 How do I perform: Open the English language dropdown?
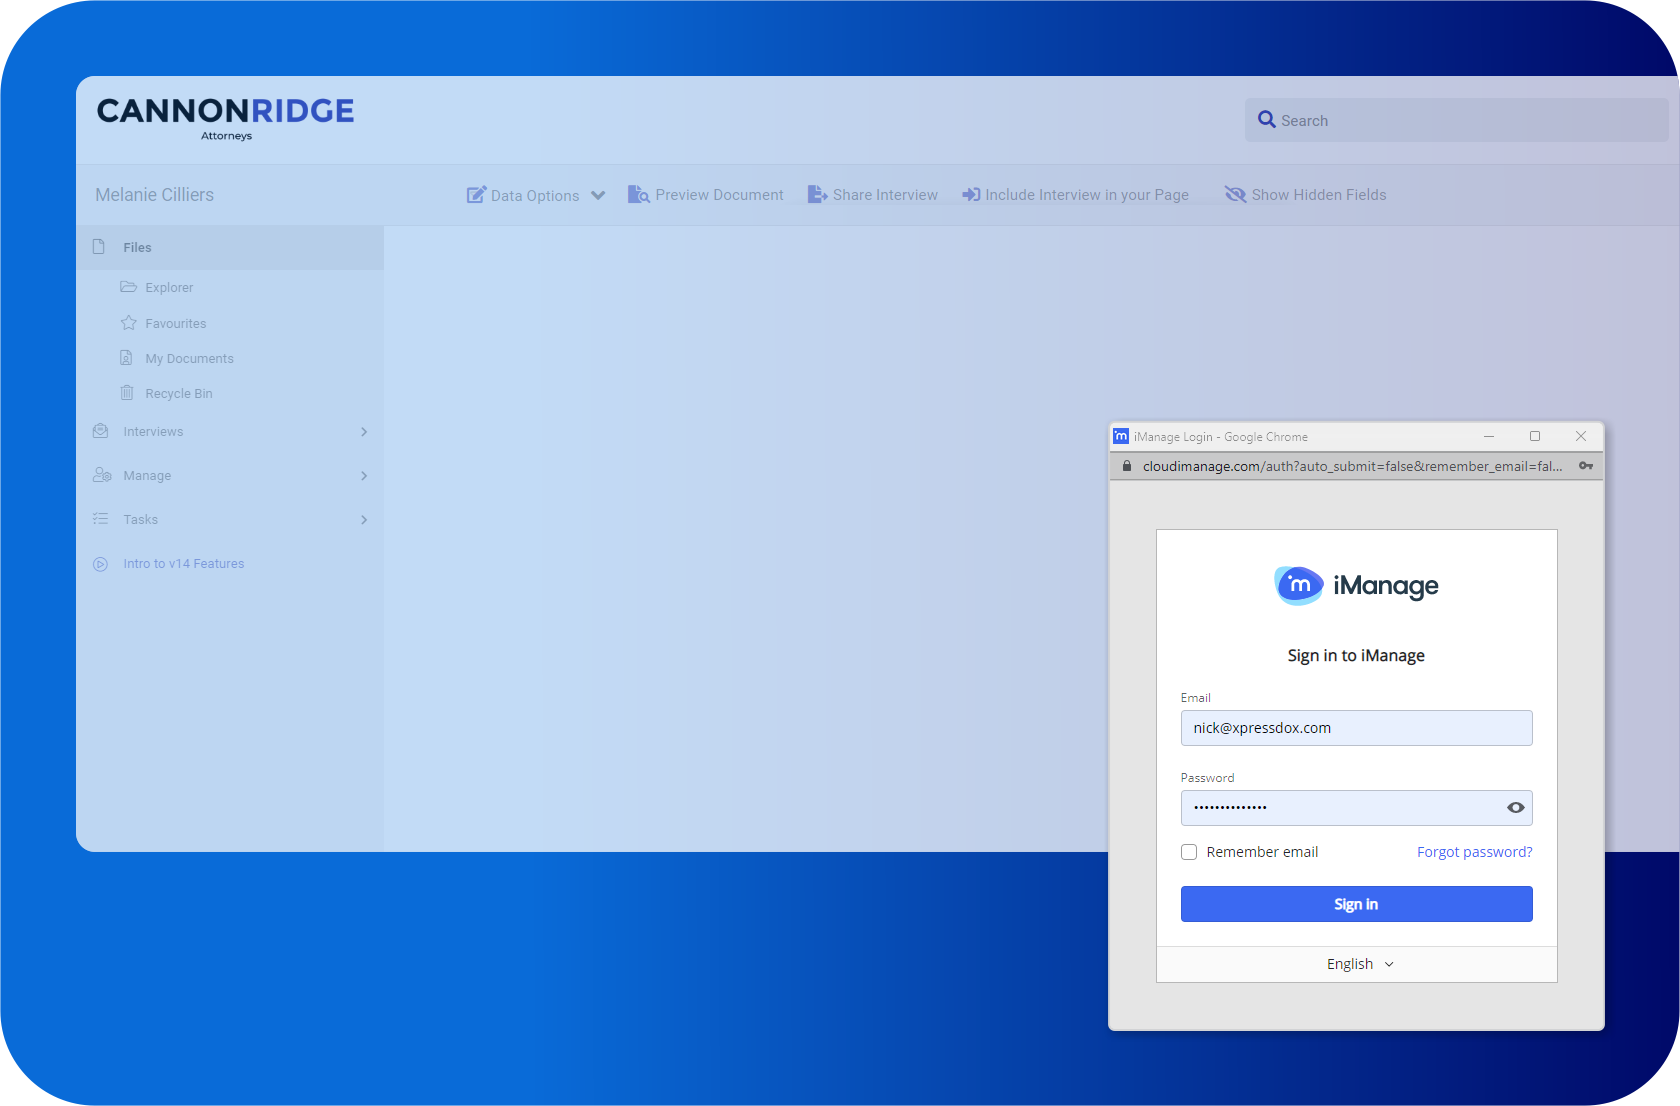click(1360, 964)
